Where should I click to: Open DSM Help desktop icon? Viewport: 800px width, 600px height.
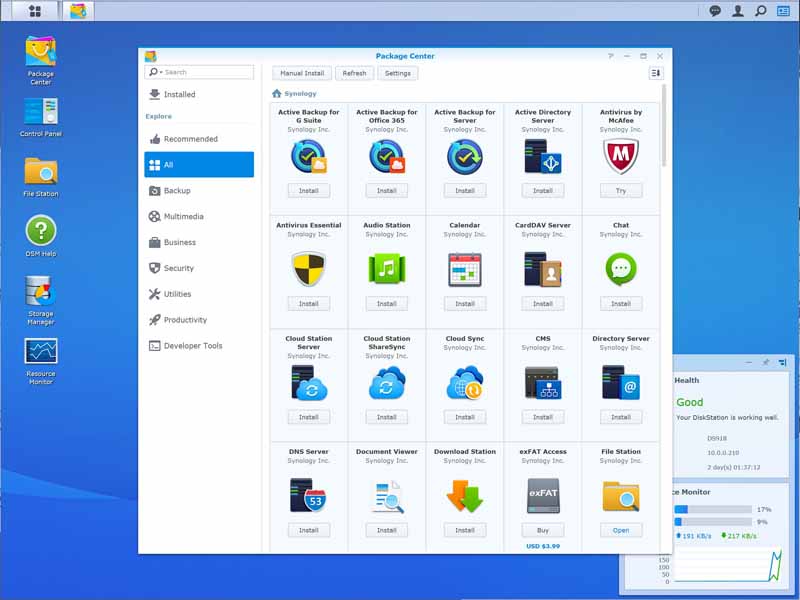(x=41, y=236)
